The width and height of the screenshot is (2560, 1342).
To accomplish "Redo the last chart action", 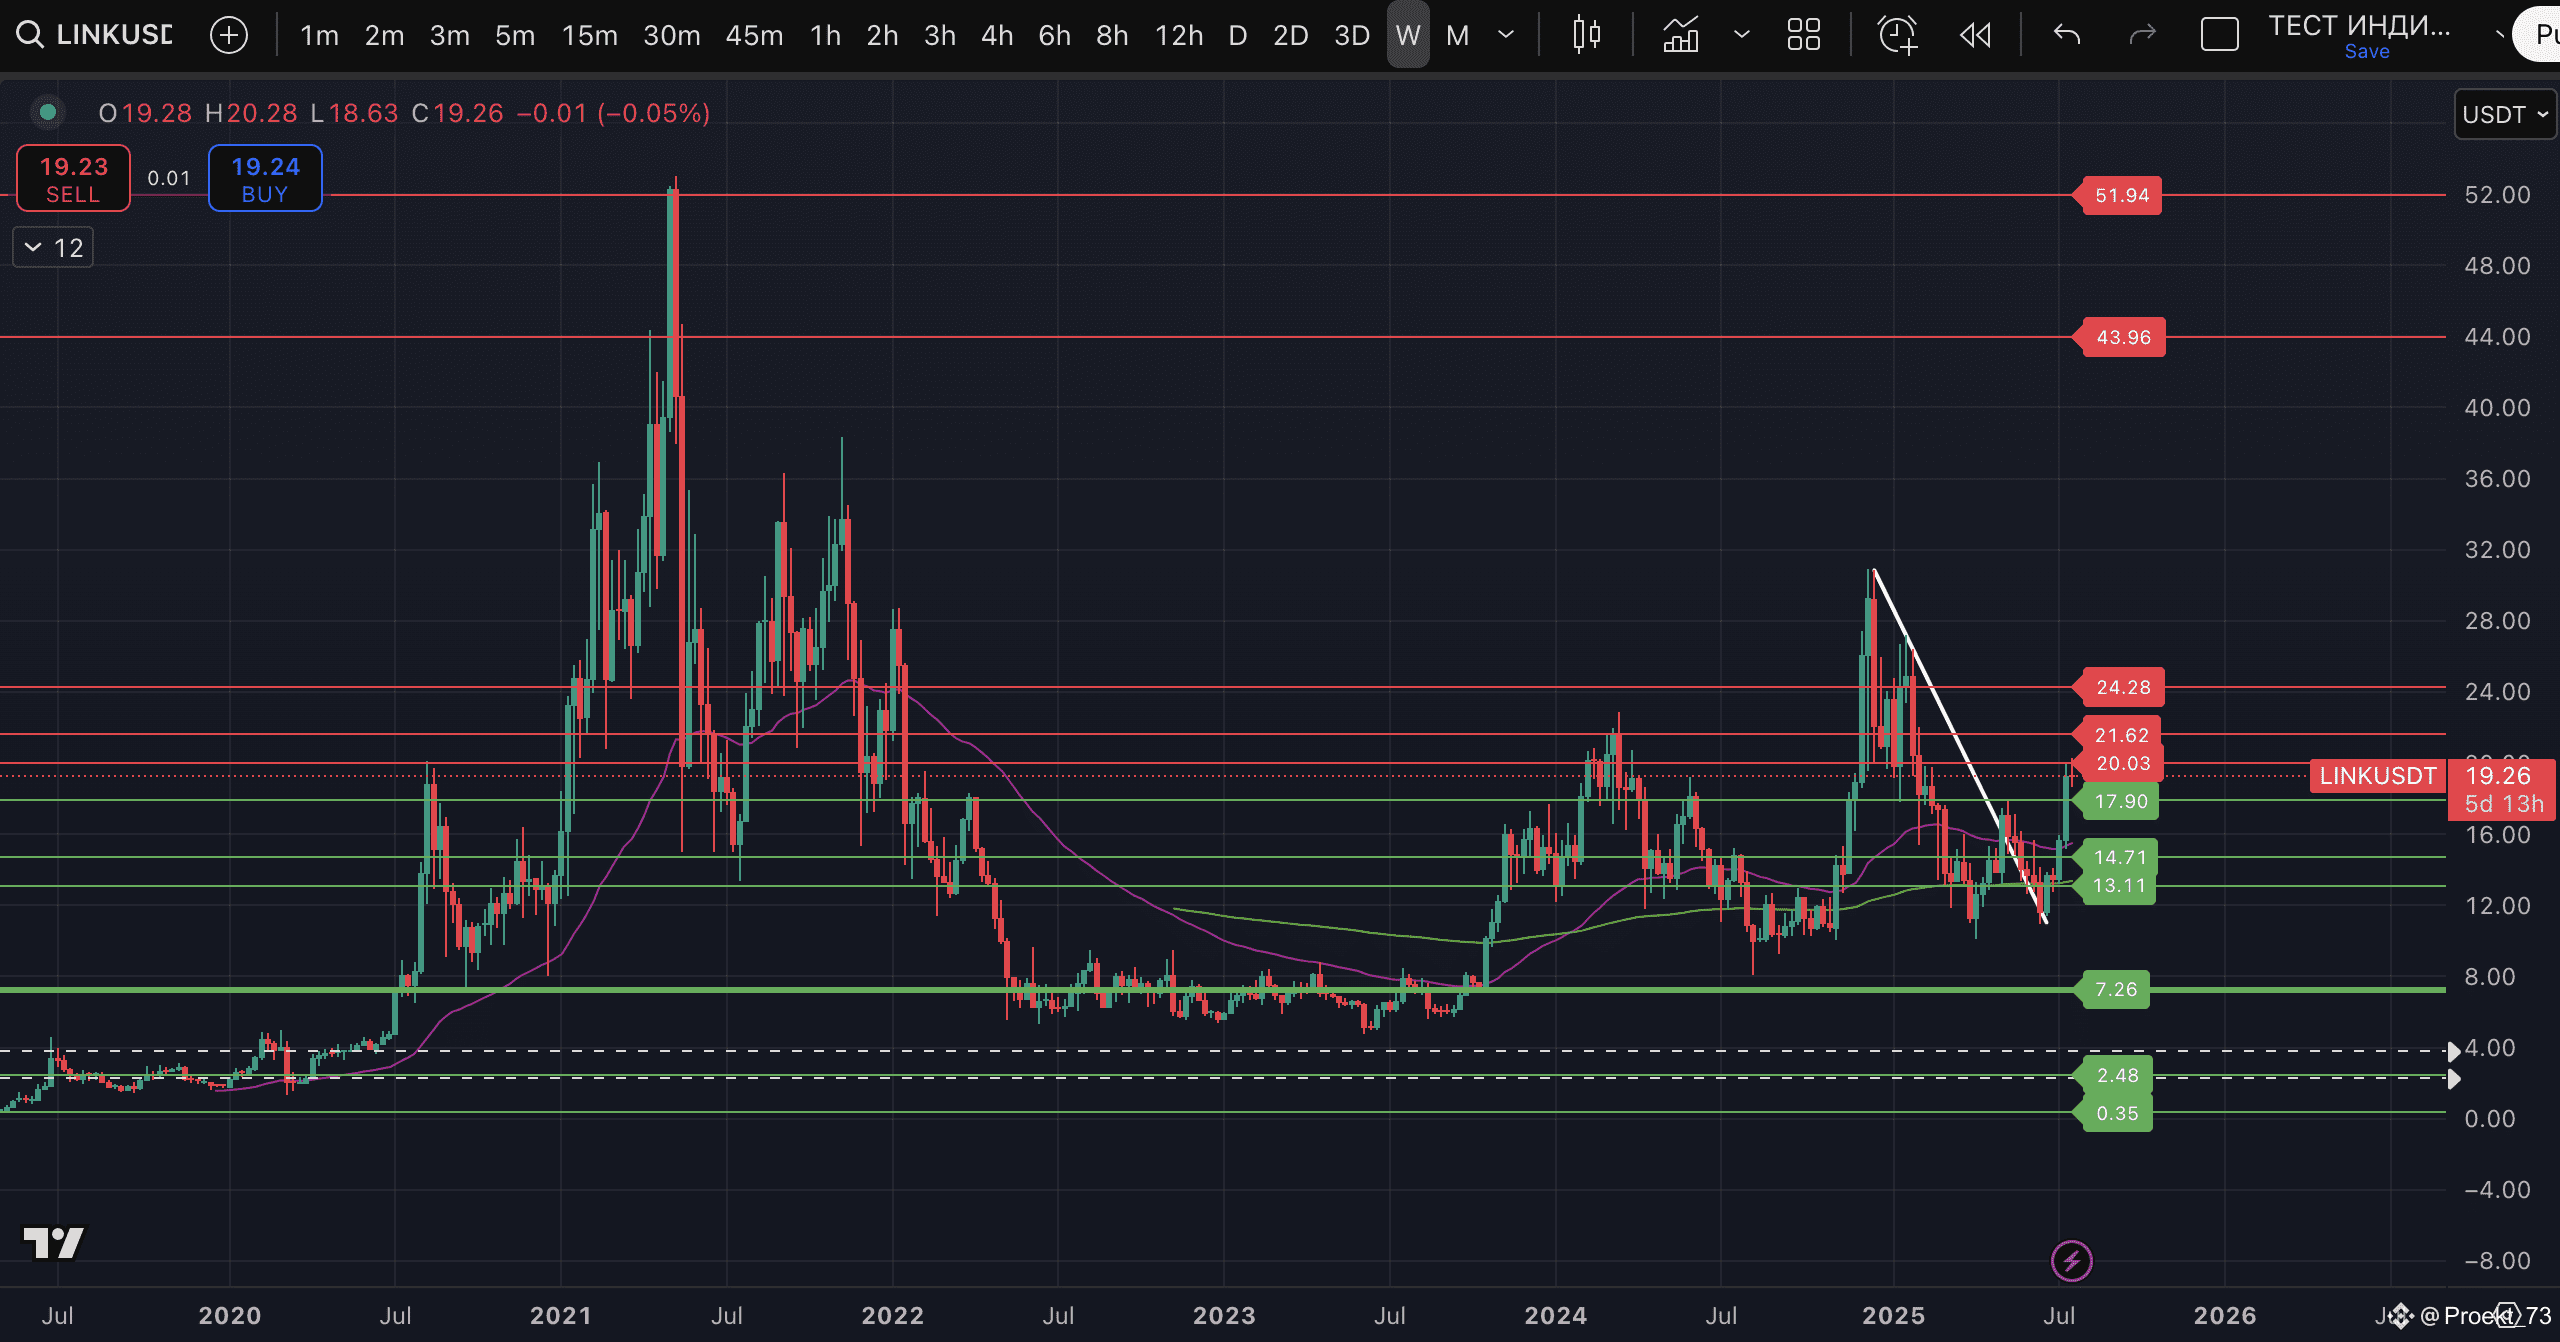I will tap(2142, 35).
